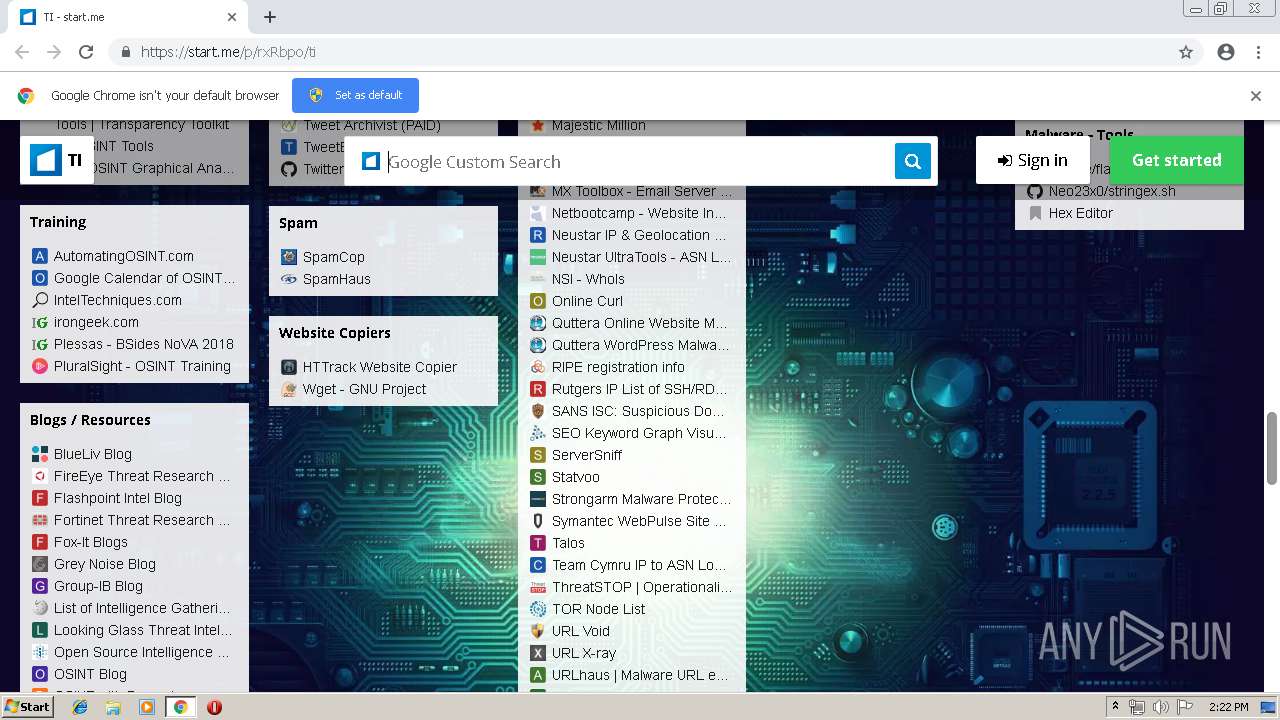Image resolution: width=1280 pixels, height=720 pixels.
Task: Go back to previous page
Action: point(22,52)
